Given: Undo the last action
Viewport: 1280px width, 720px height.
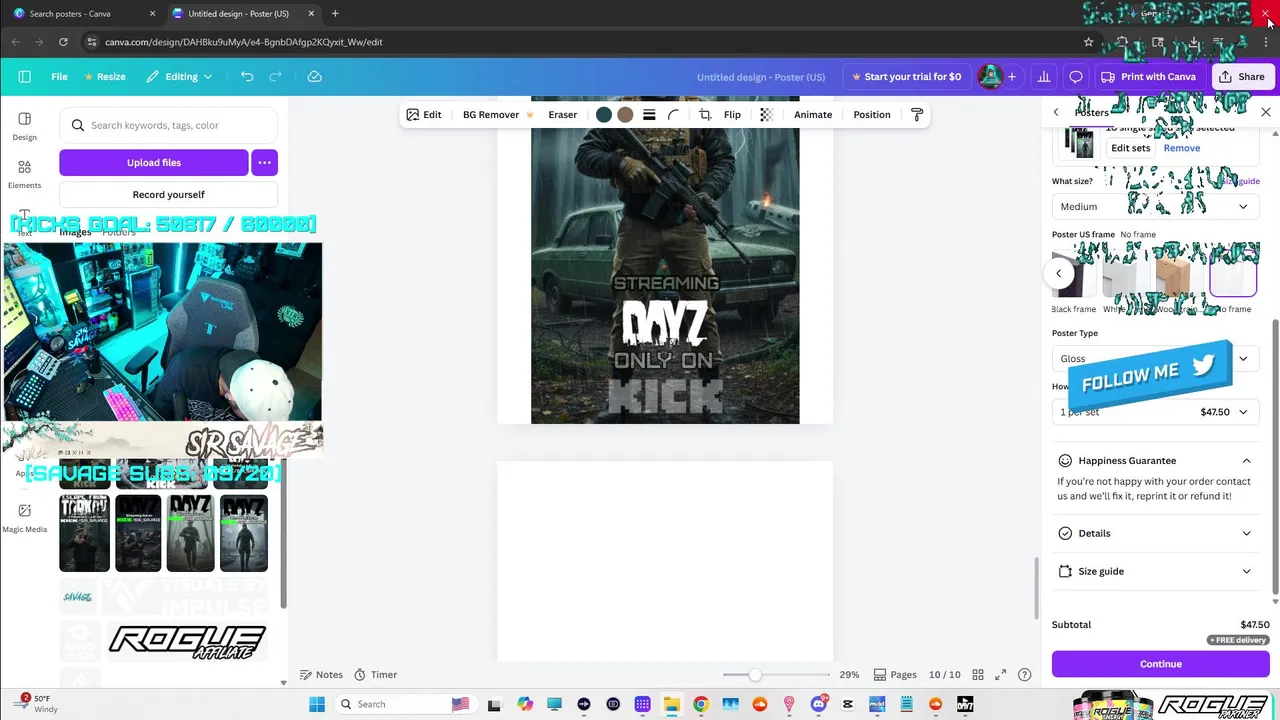Looking at the screenshot, I should coord(247,77).
